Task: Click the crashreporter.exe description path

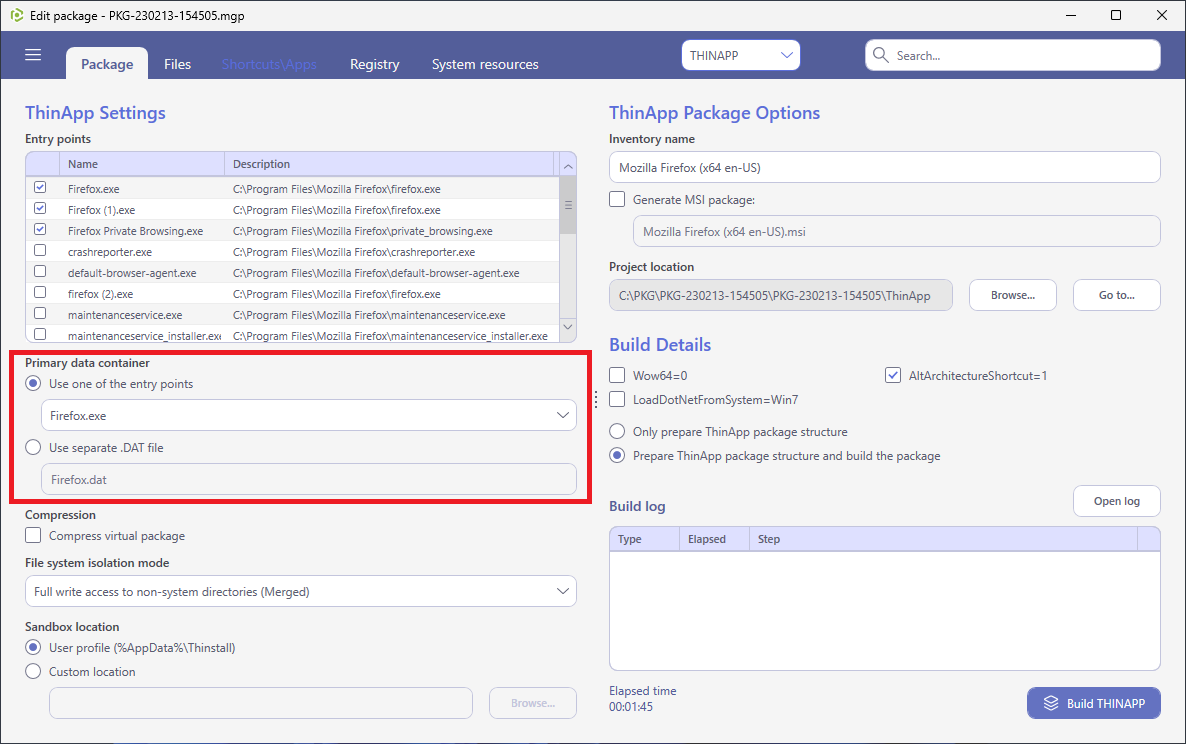Action: coord(354,253)
